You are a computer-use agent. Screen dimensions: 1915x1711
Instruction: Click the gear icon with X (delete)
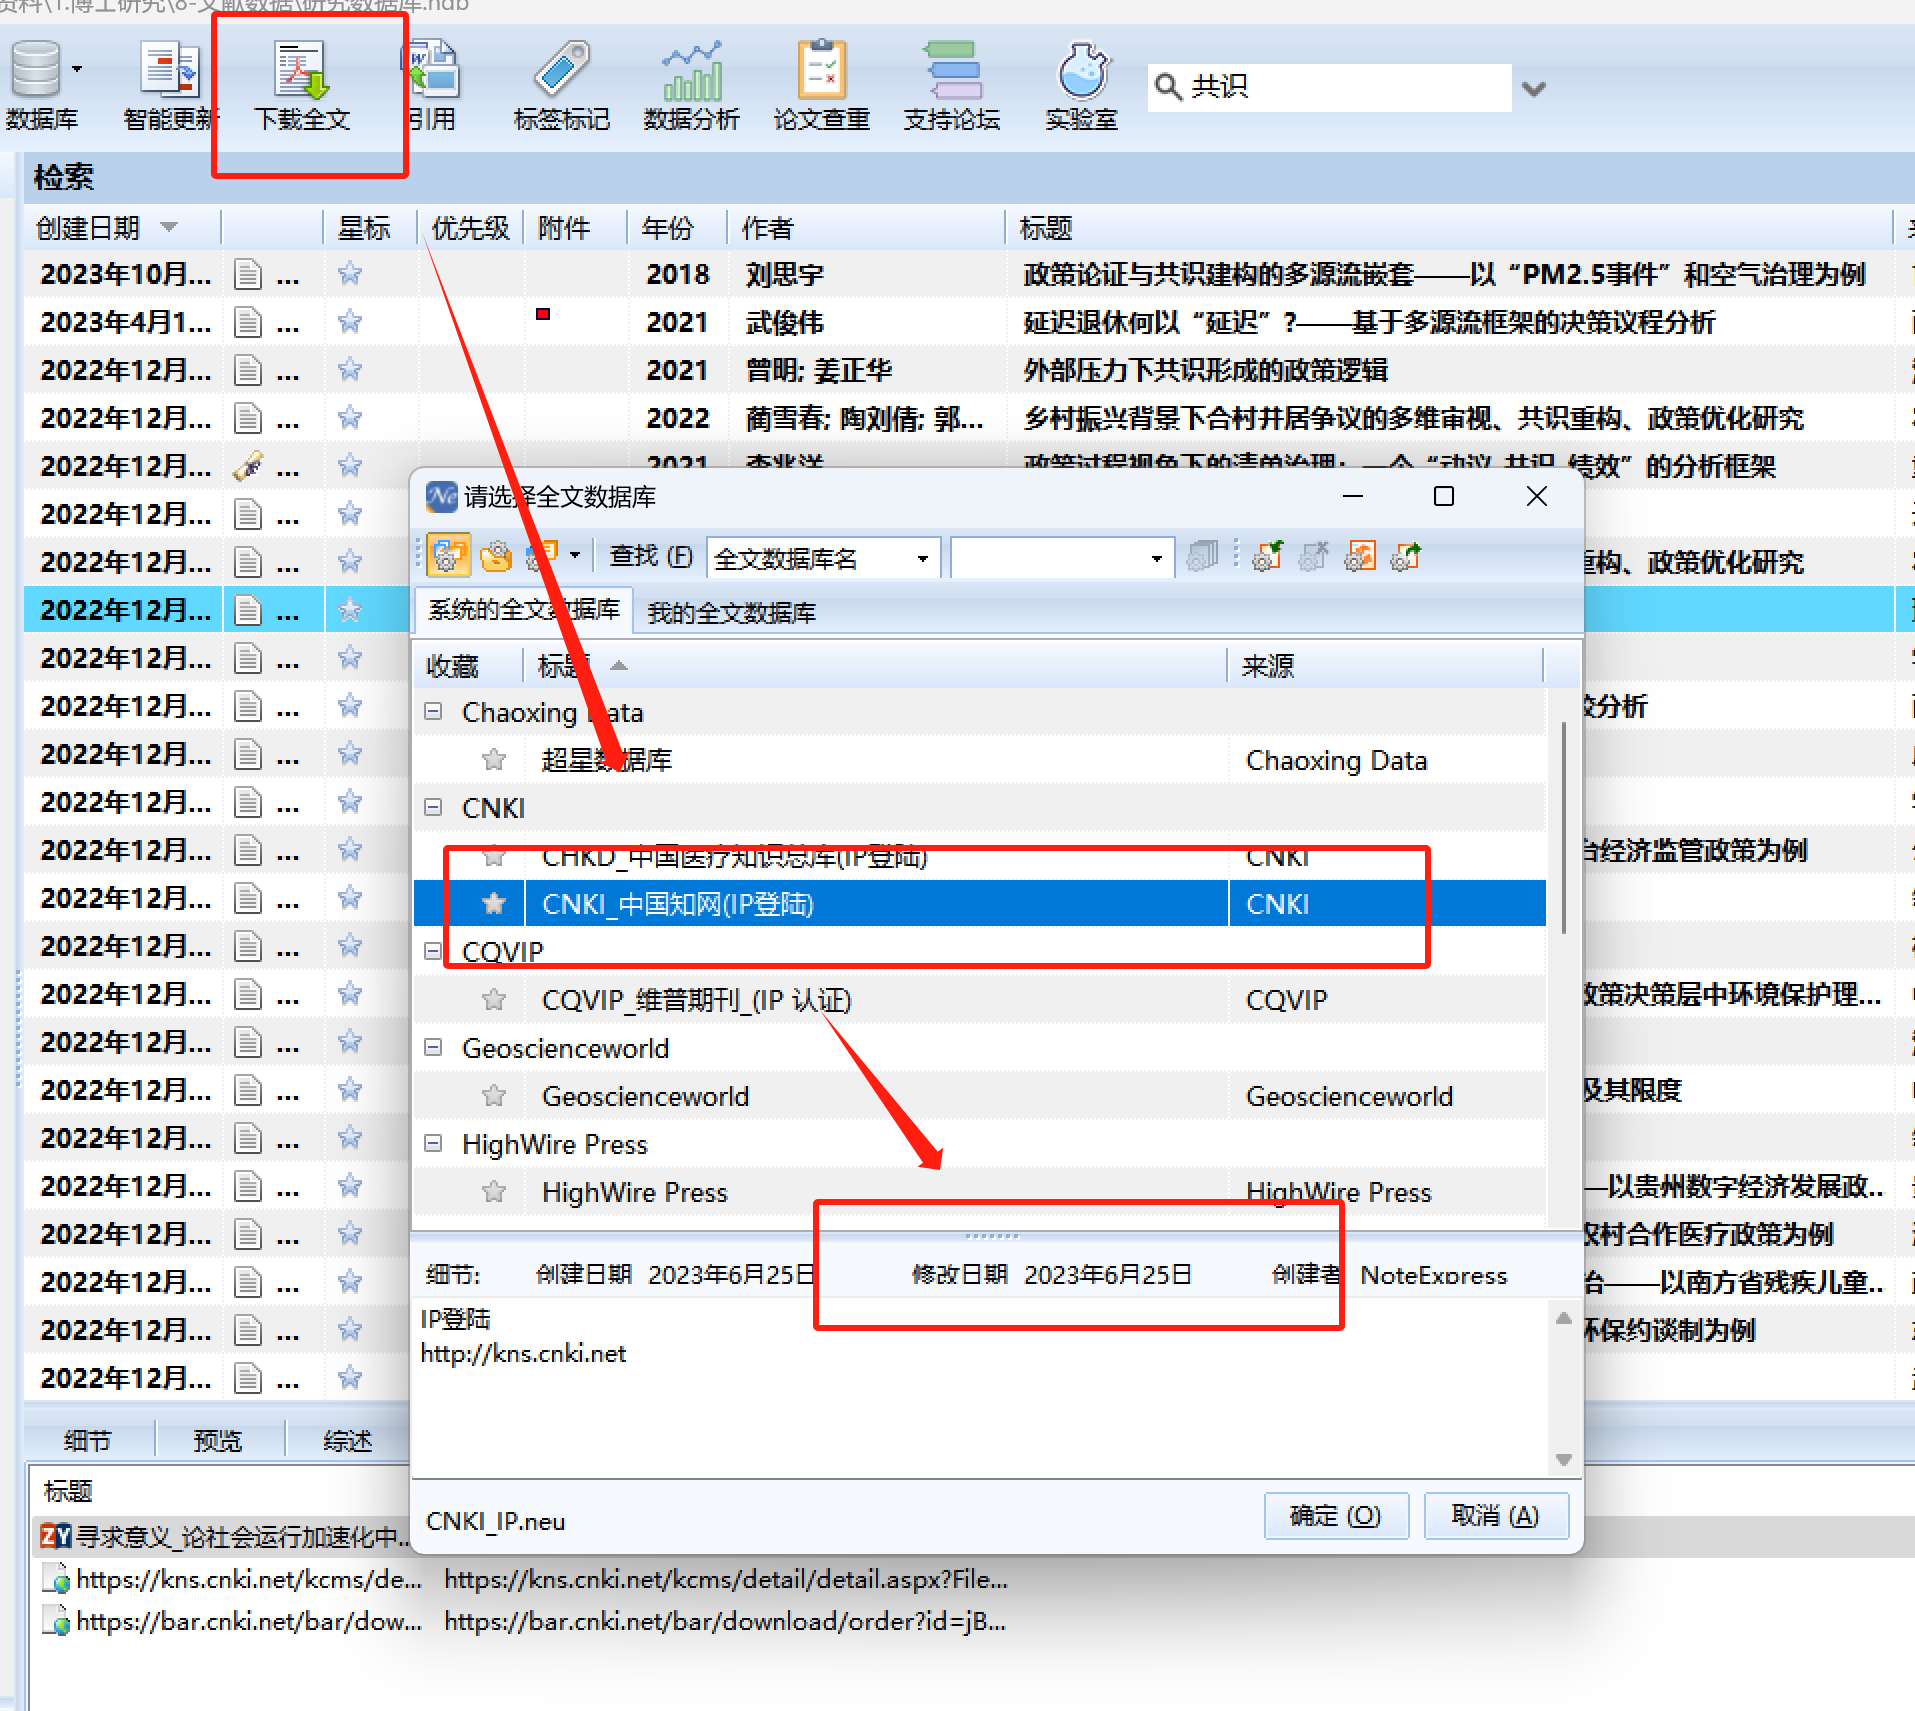[x=1314, y=556]
